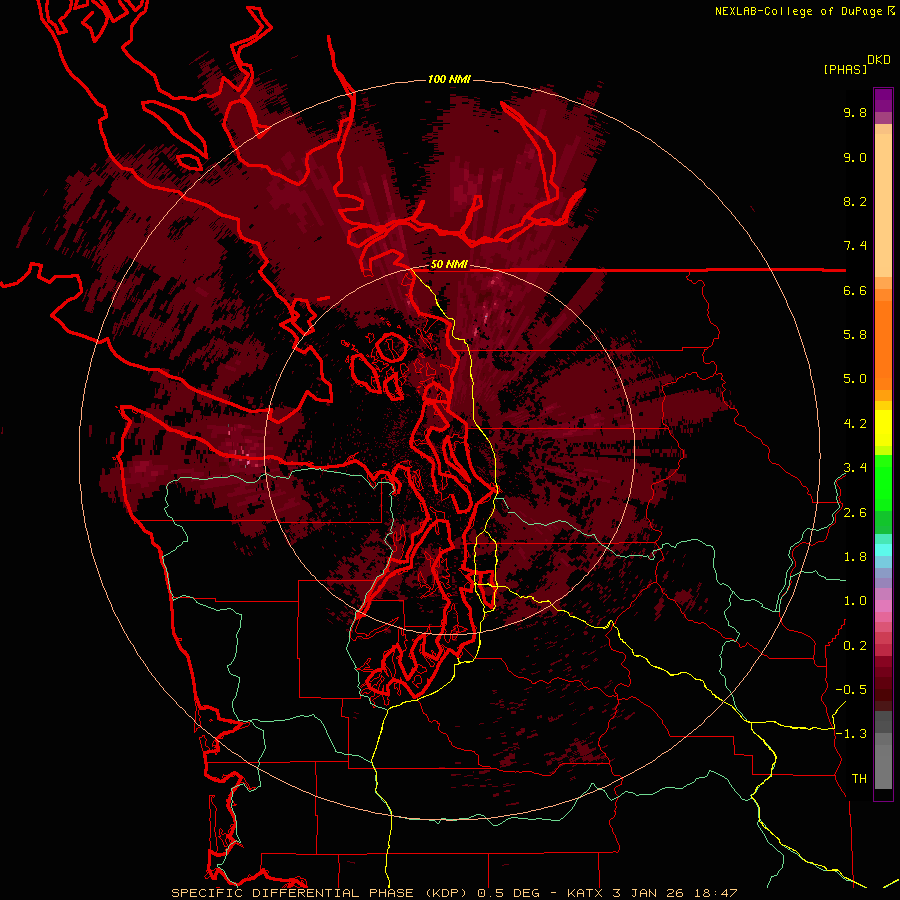This screenshot has width=900, height=900.
Task: Click the 18:47 timestamp in the caption
Action: pos(717,893)
